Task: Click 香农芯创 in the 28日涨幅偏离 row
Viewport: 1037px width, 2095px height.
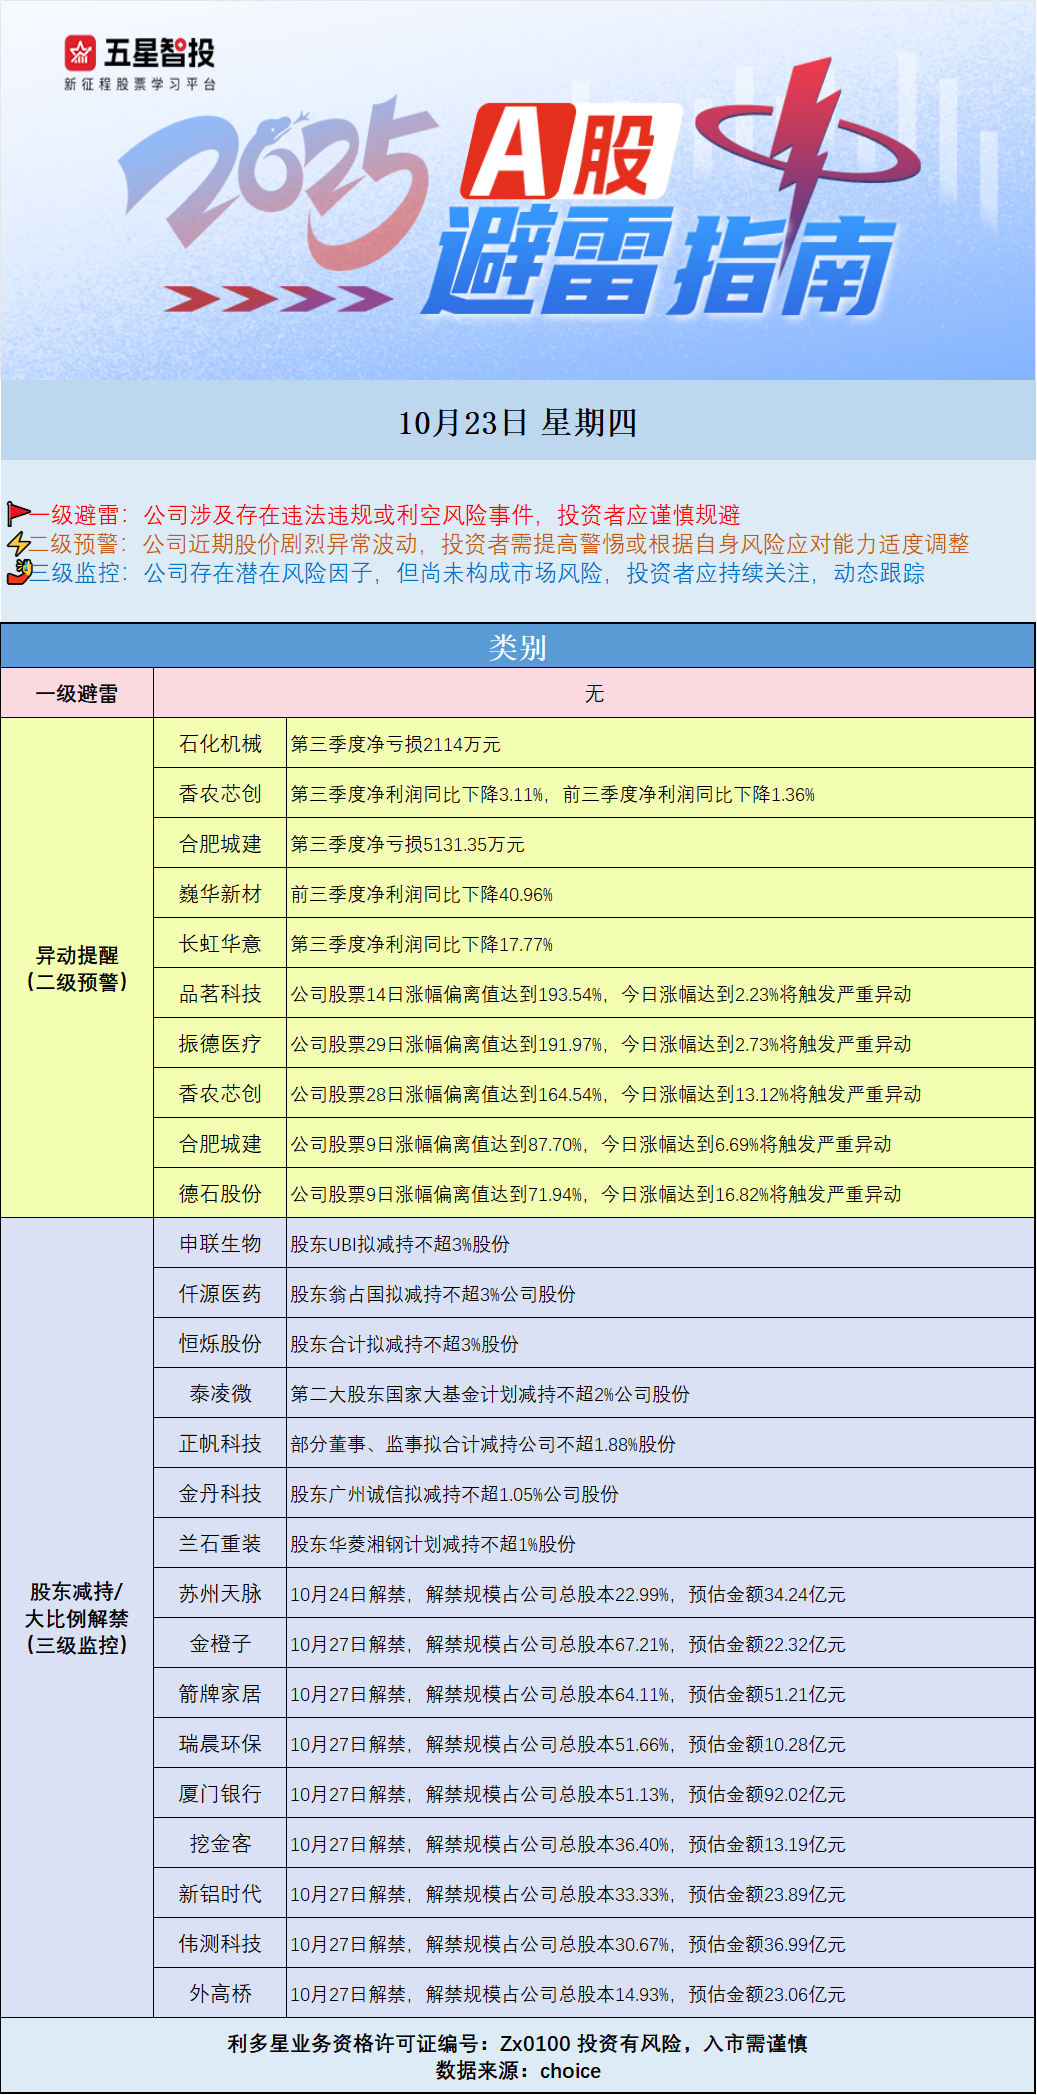Action: (x=220, y=1093)
